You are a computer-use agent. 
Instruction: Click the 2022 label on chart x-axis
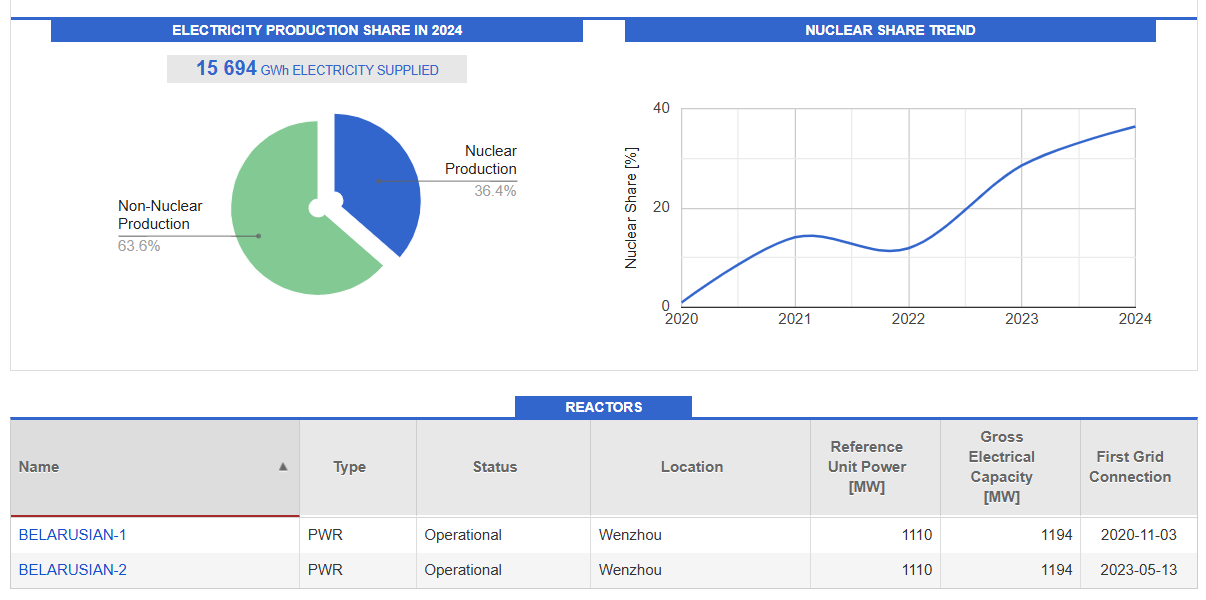pos(908,319)
